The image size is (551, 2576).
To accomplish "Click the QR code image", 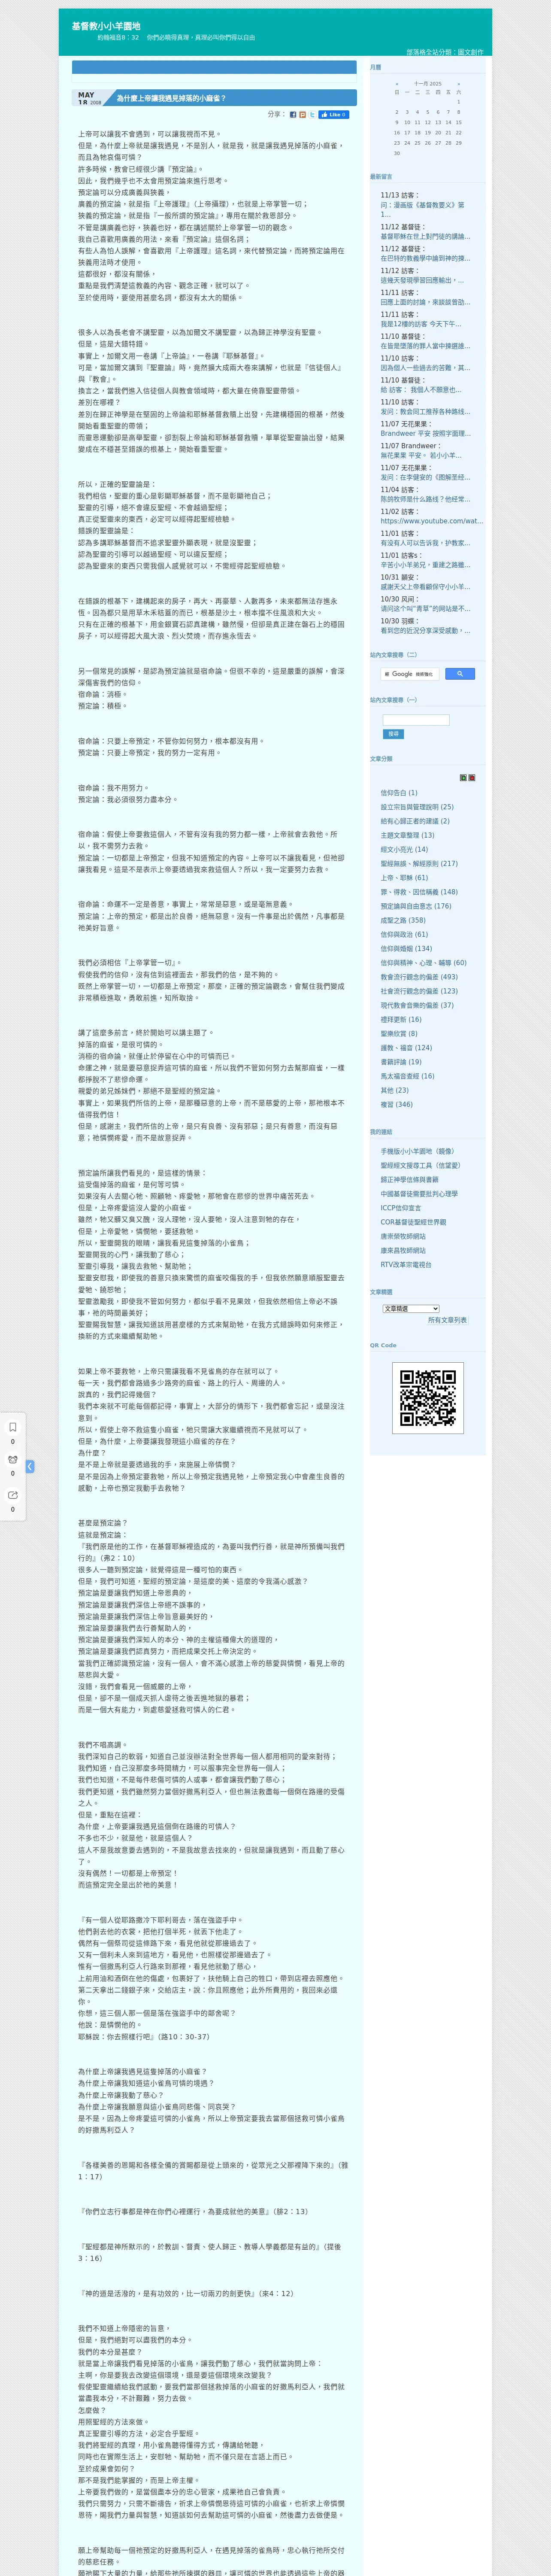I will pos(428,1398).
